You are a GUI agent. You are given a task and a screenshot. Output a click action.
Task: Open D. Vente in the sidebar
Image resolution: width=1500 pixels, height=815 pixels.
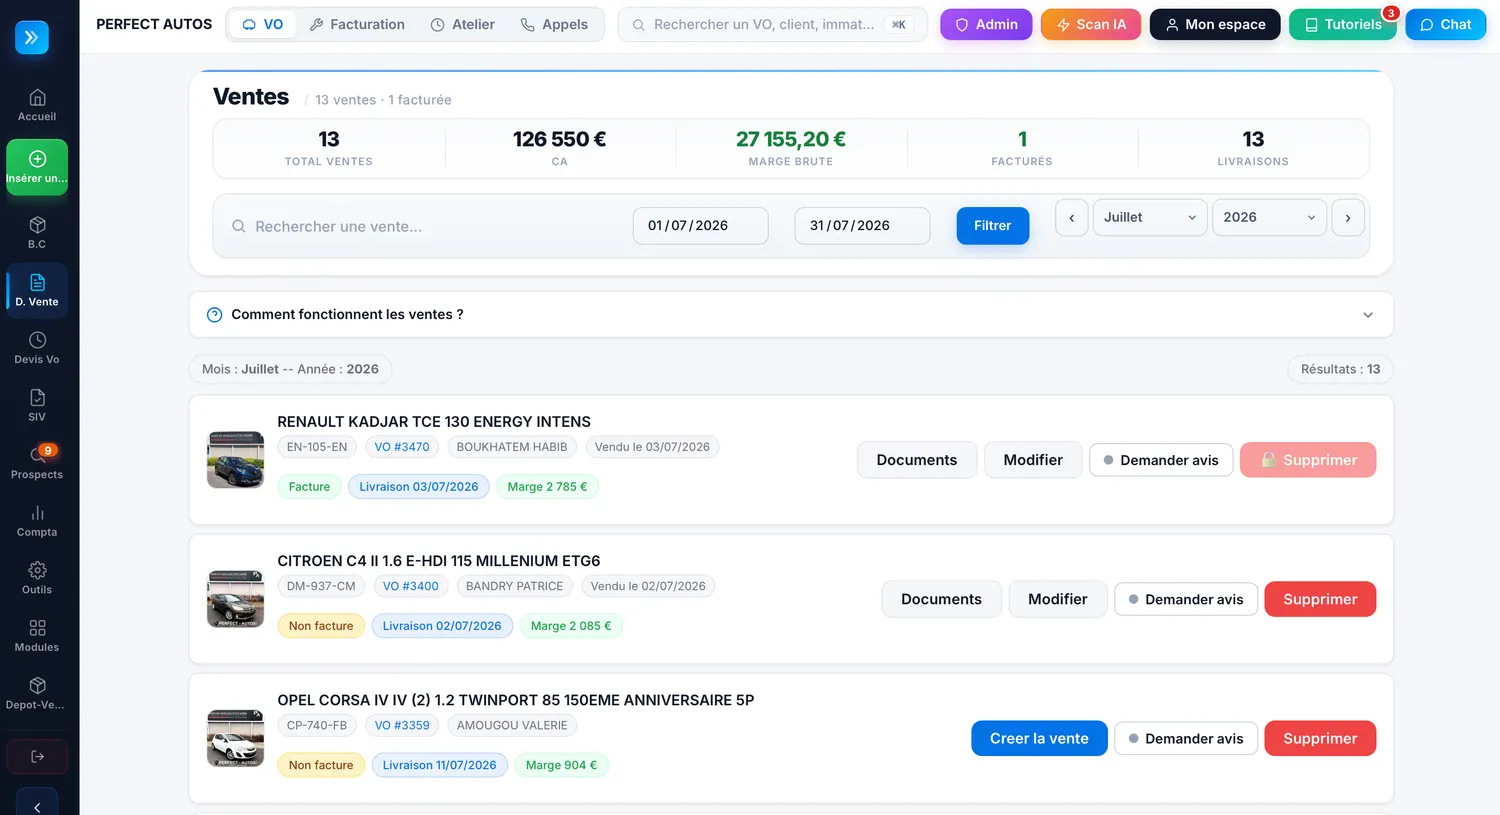[37, 290]
